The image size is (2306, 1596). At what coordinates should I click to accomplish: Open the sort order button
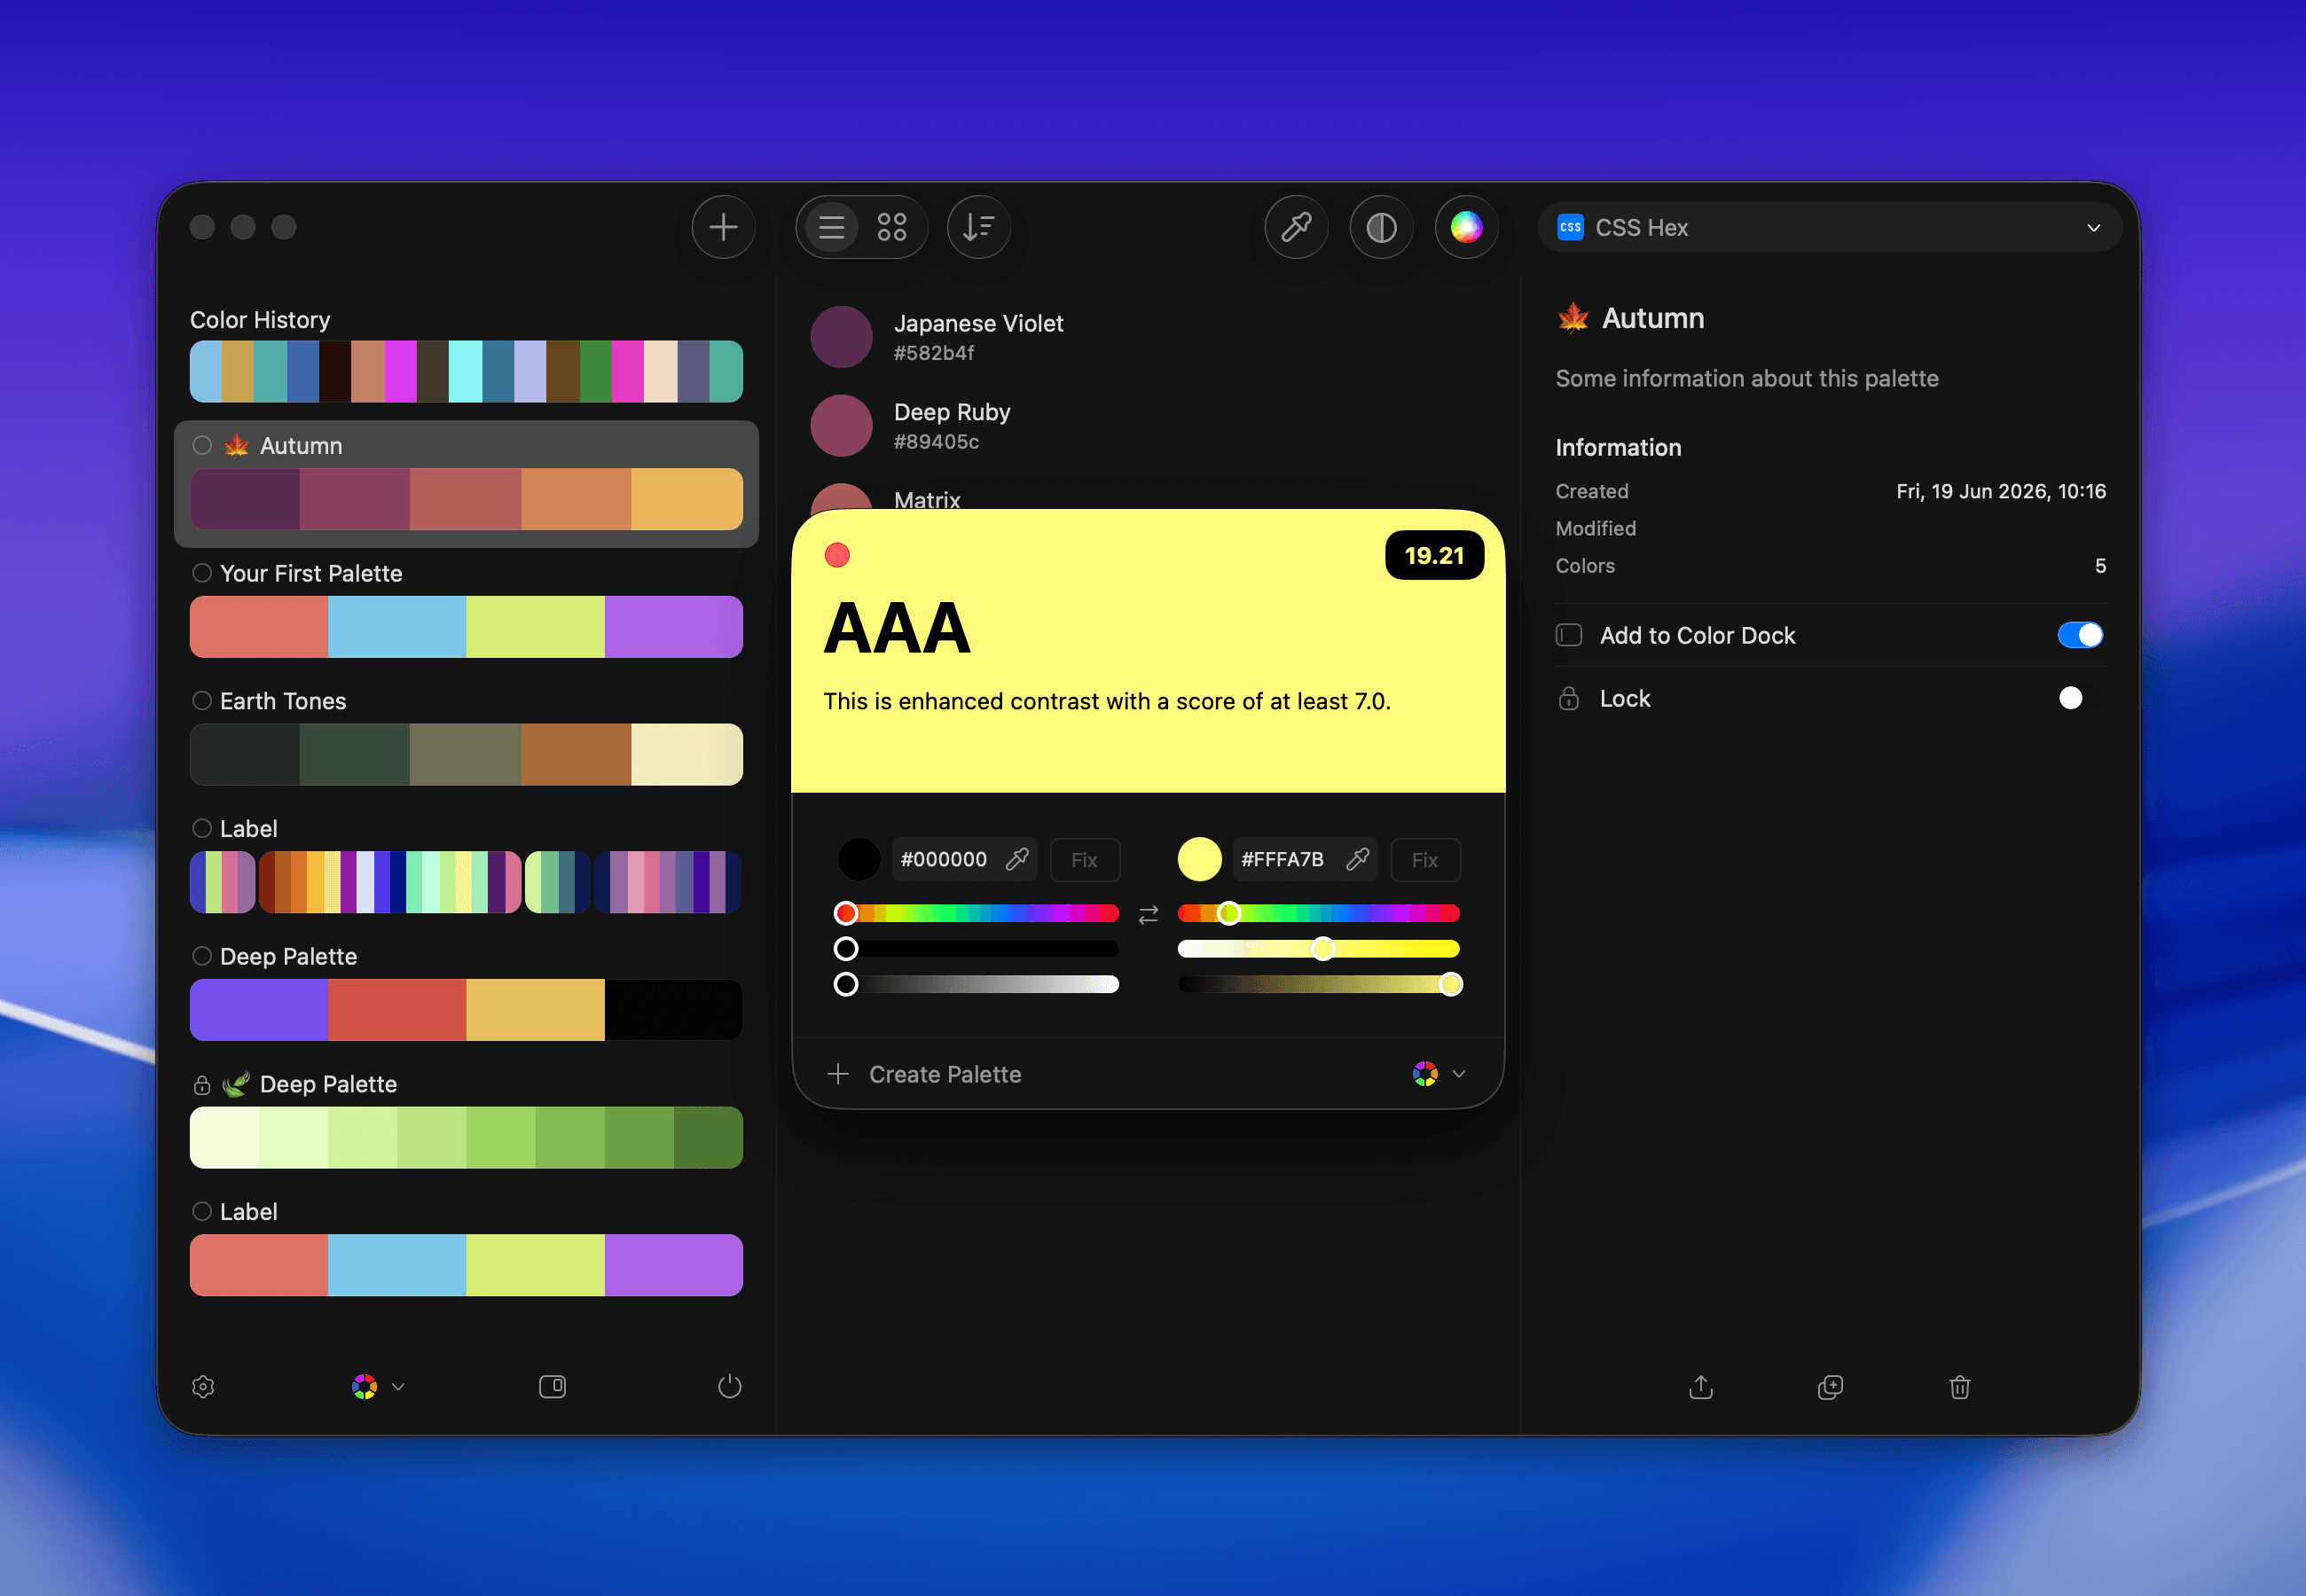[x=978, y=227]
